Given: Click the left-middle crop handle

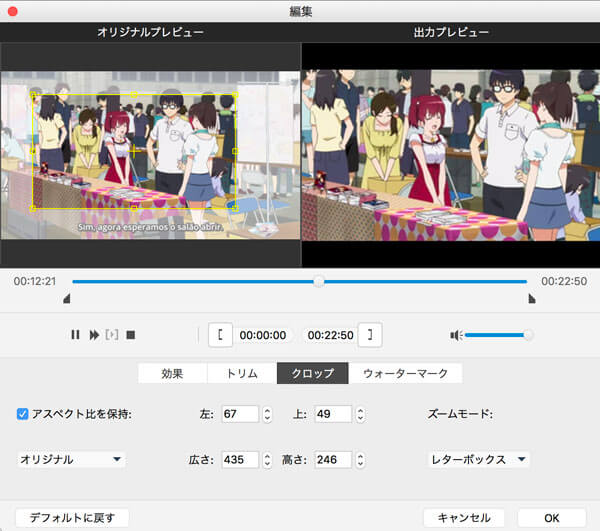Looking at the screenshot, I should (33, 151).
